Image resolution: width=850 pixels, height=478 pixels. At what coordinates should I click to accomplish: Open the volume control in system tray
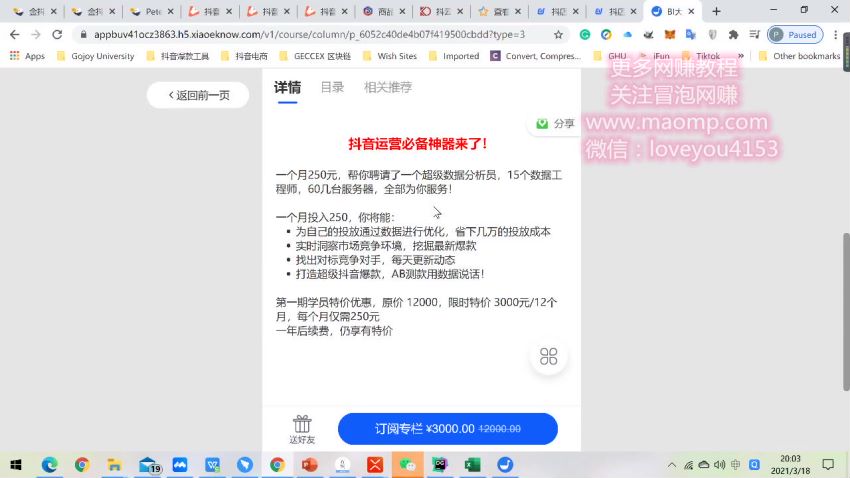tap(719, 465)
